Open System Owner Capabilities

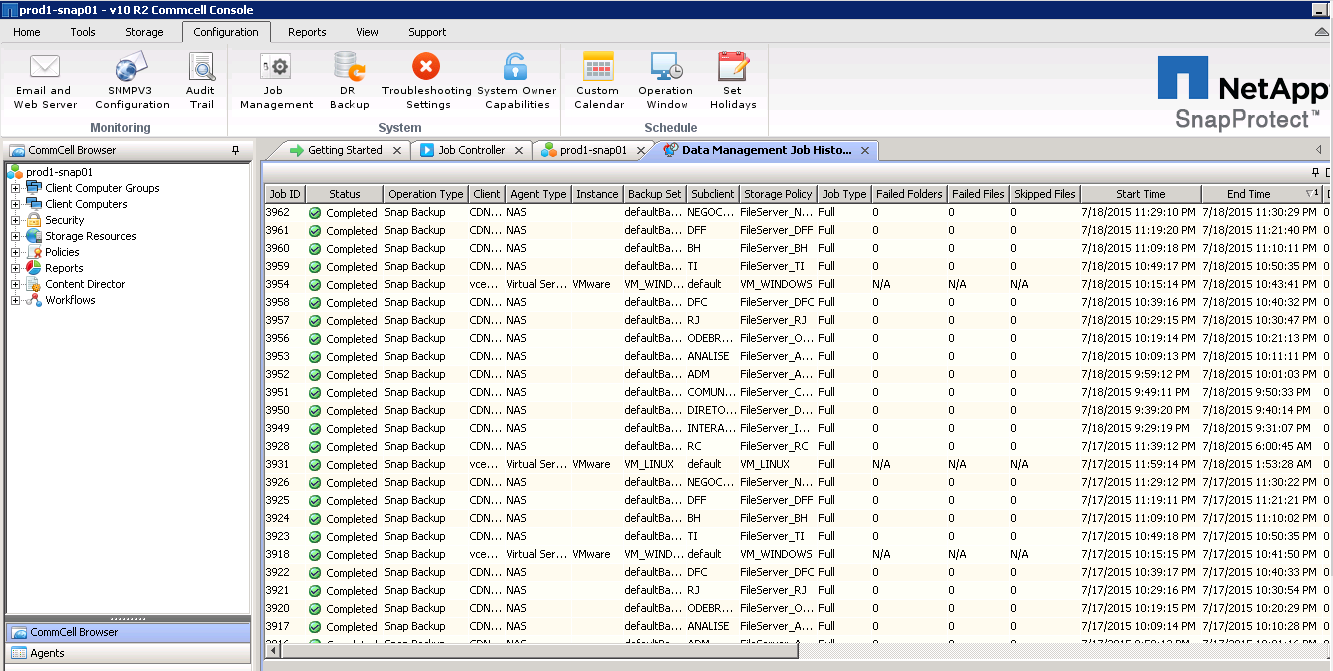515,80
